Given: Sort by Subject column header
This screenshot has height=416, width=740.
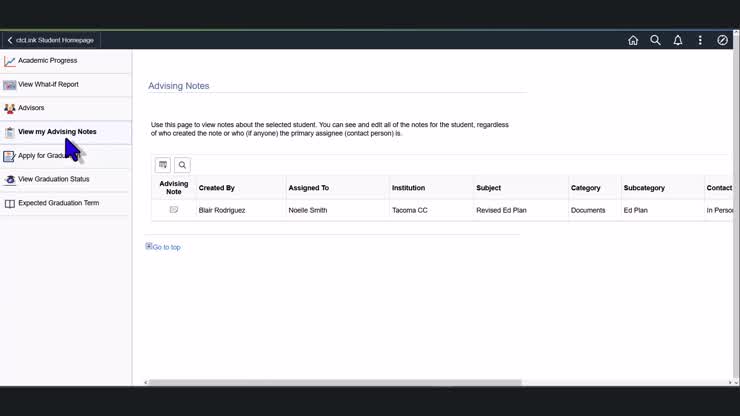Looking at the screenshot, I should pos(488,188).
